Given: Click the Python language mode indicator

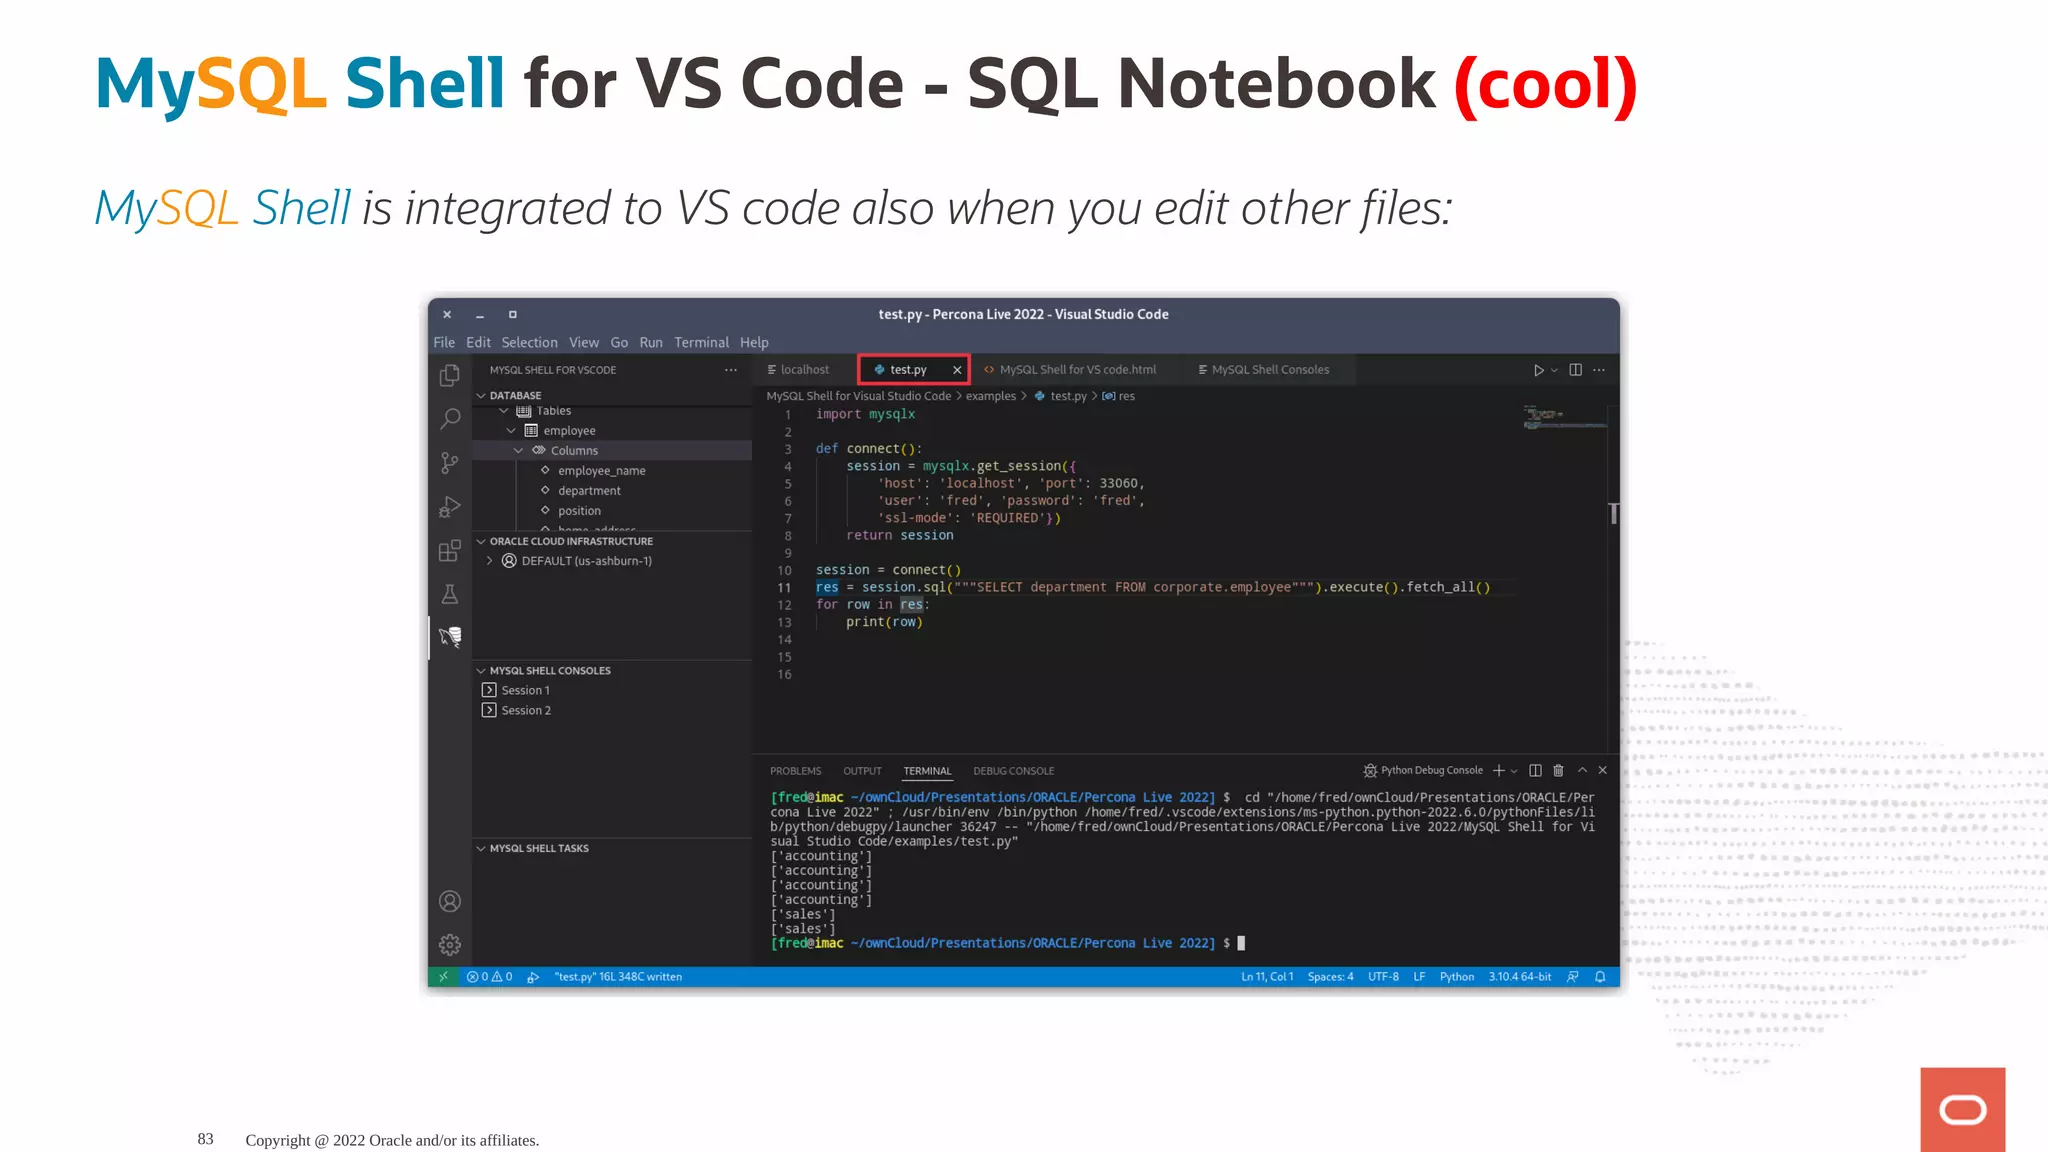Looking at the screenshot, I should (x=1456, y=977).
